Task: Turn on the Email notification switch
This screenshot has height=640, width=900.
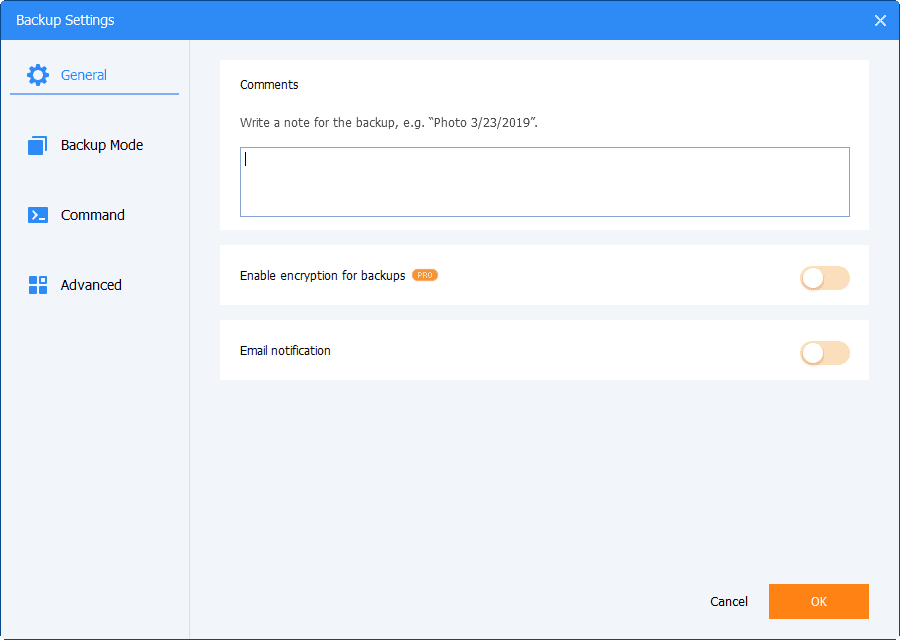Action: [x=824, y=353]
